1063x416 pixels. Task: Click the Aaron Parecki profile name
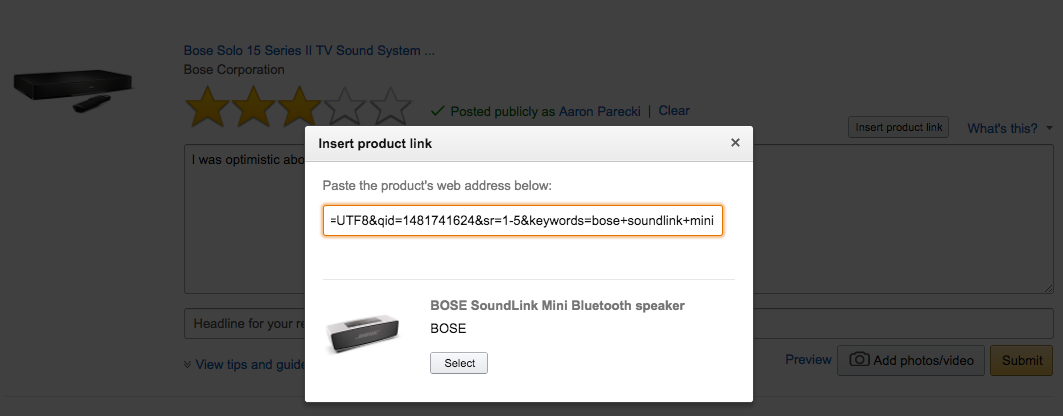point(599,111)
